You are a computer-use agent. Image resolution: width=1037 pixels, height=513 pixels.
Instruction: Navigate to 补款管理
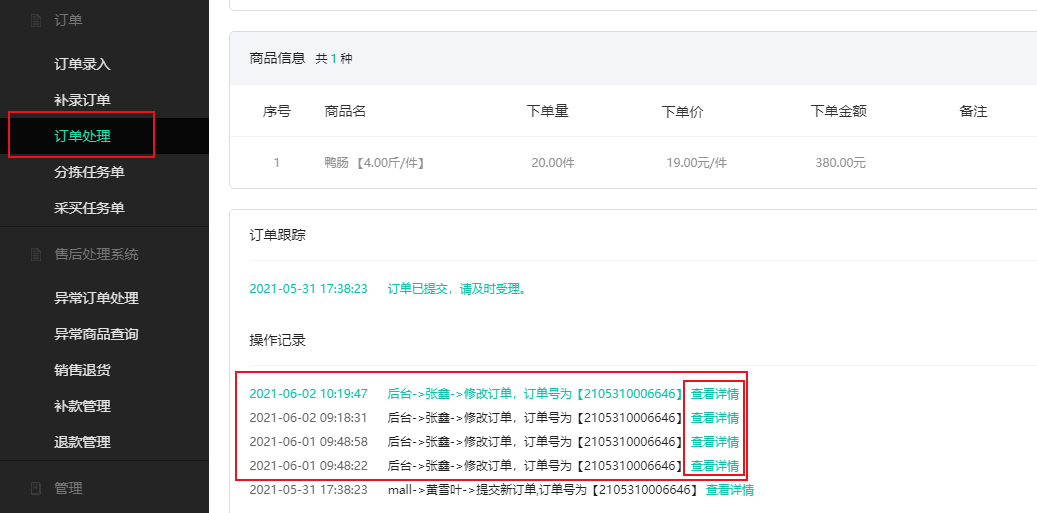point(82,406)
